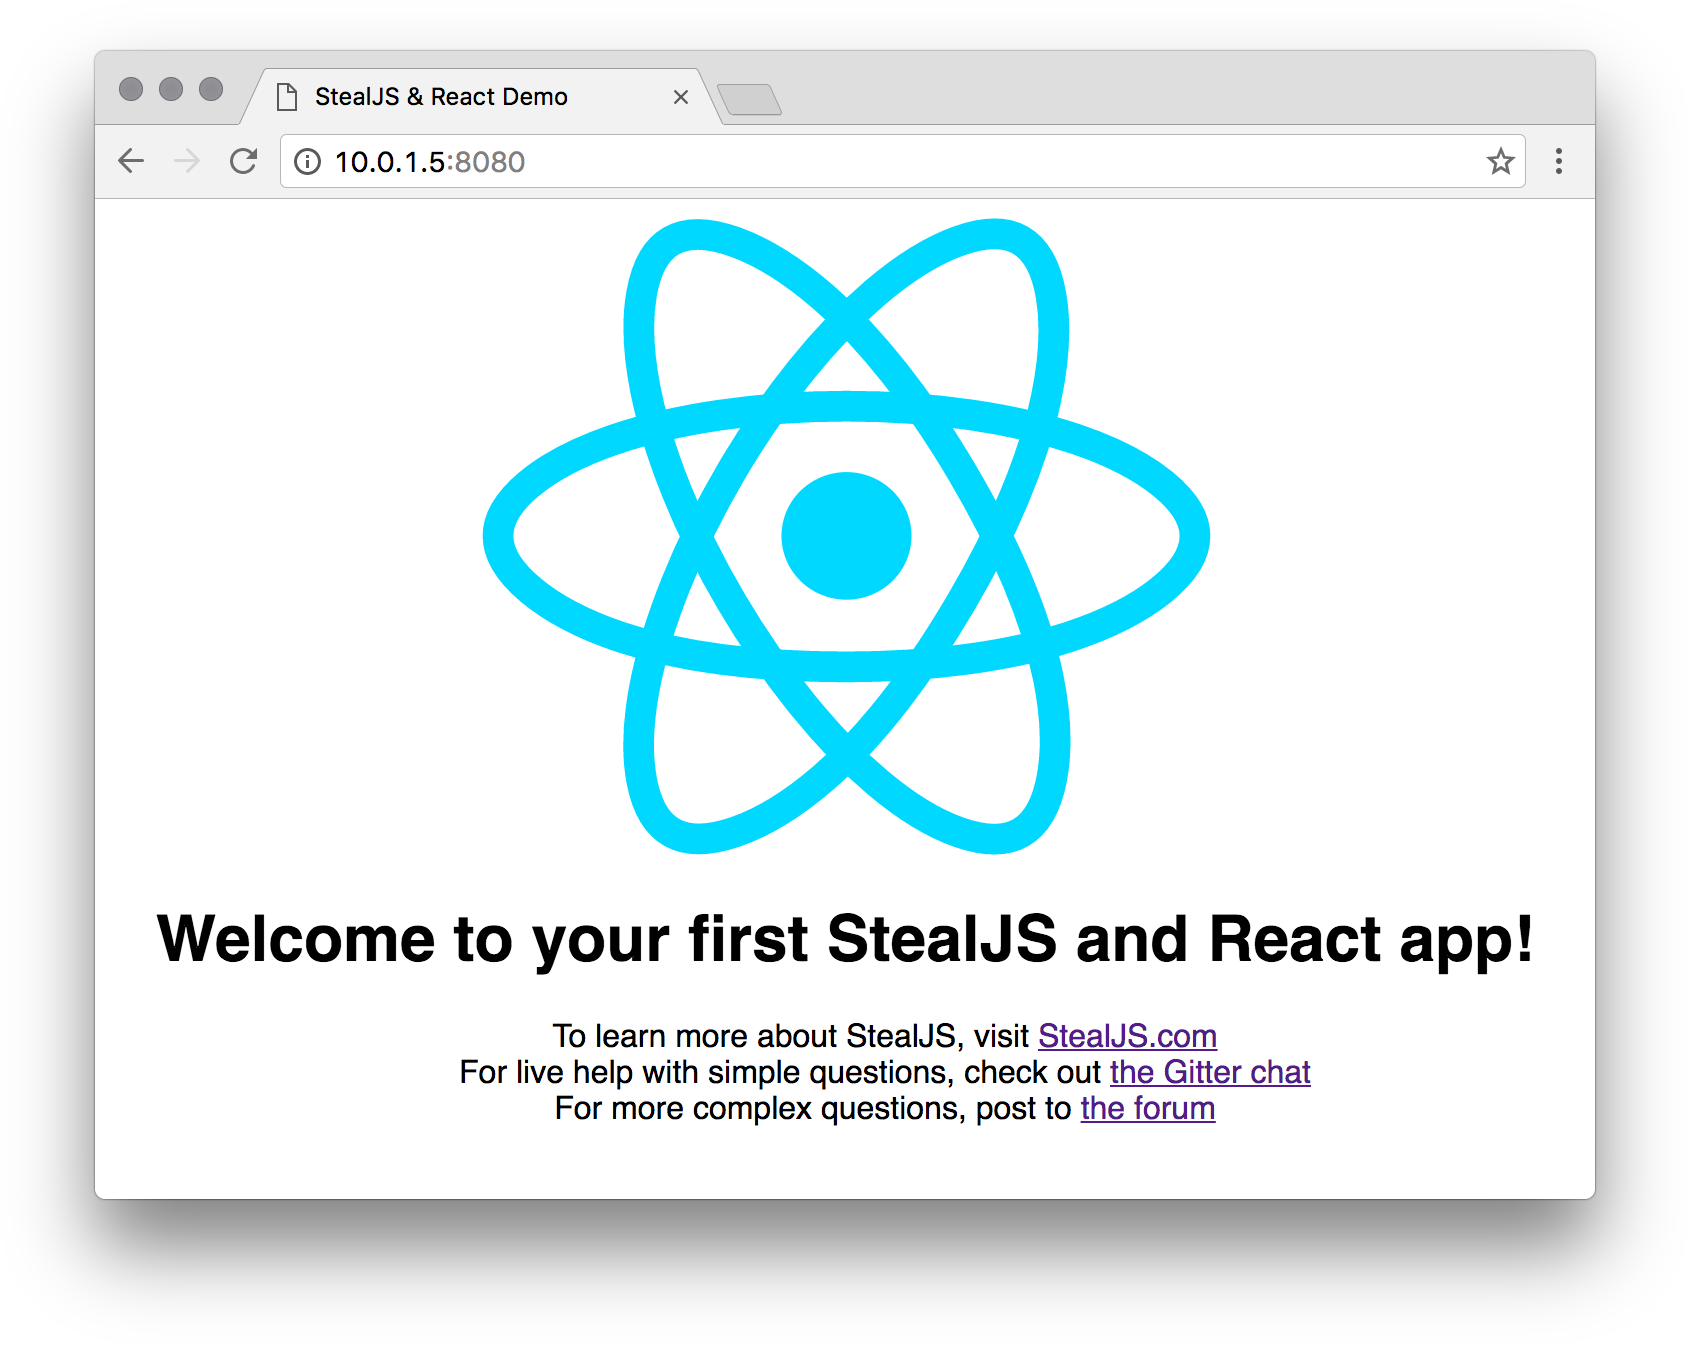Open the Chrome three-dot menu
The width and height of the screenshot is (1690, 1346).
coord(1558,161)
